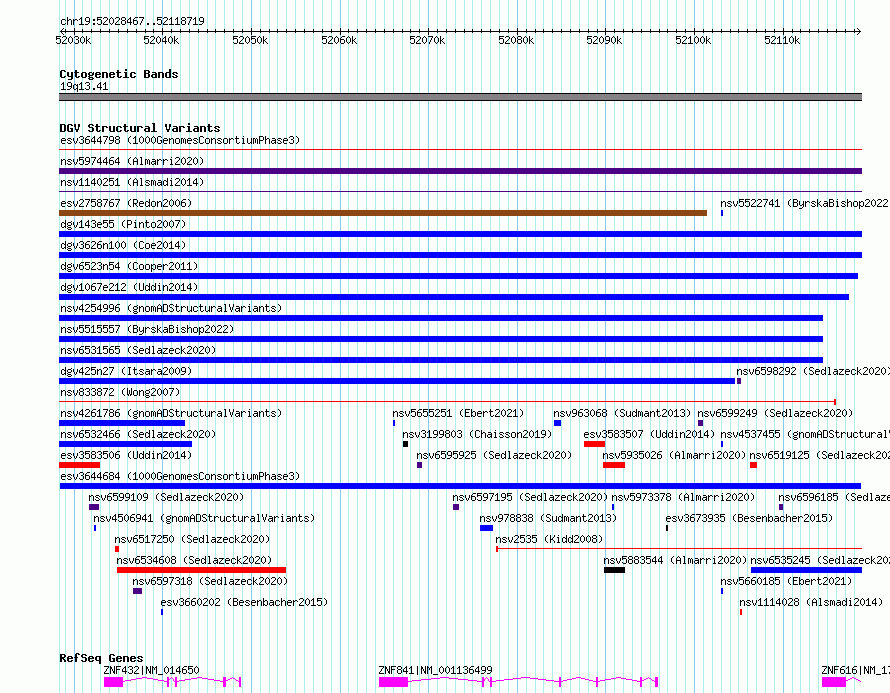The height and width of the screenshot is (693, 890).
Task: Click the nsv833872 Wong2007 label
Action: (120, 392)
